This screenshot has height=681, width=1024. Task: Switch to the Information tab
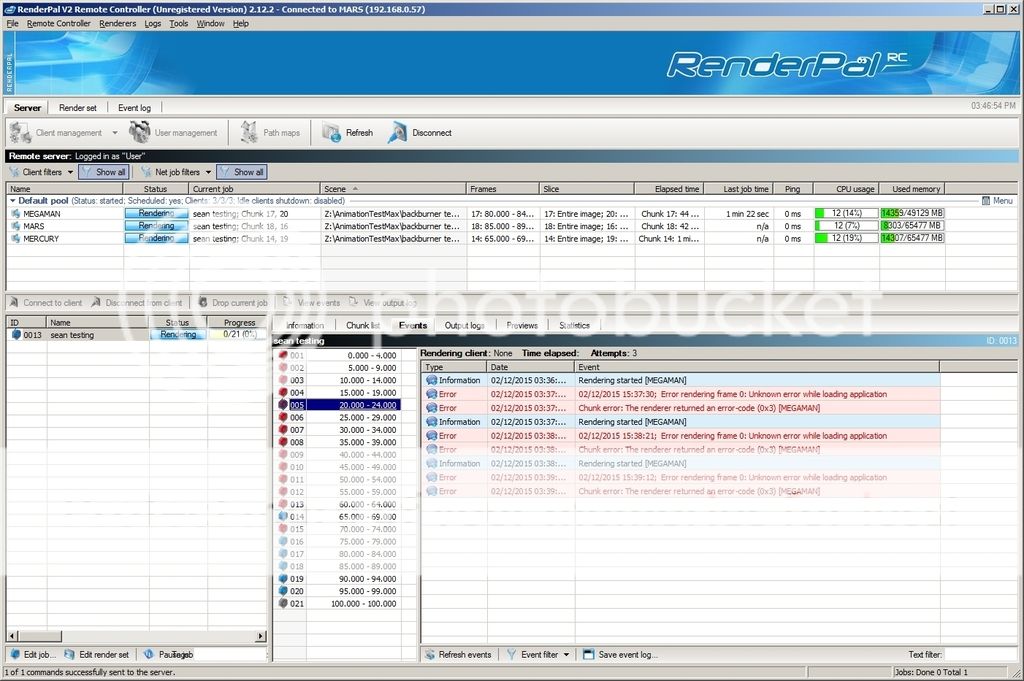point(304,325)
